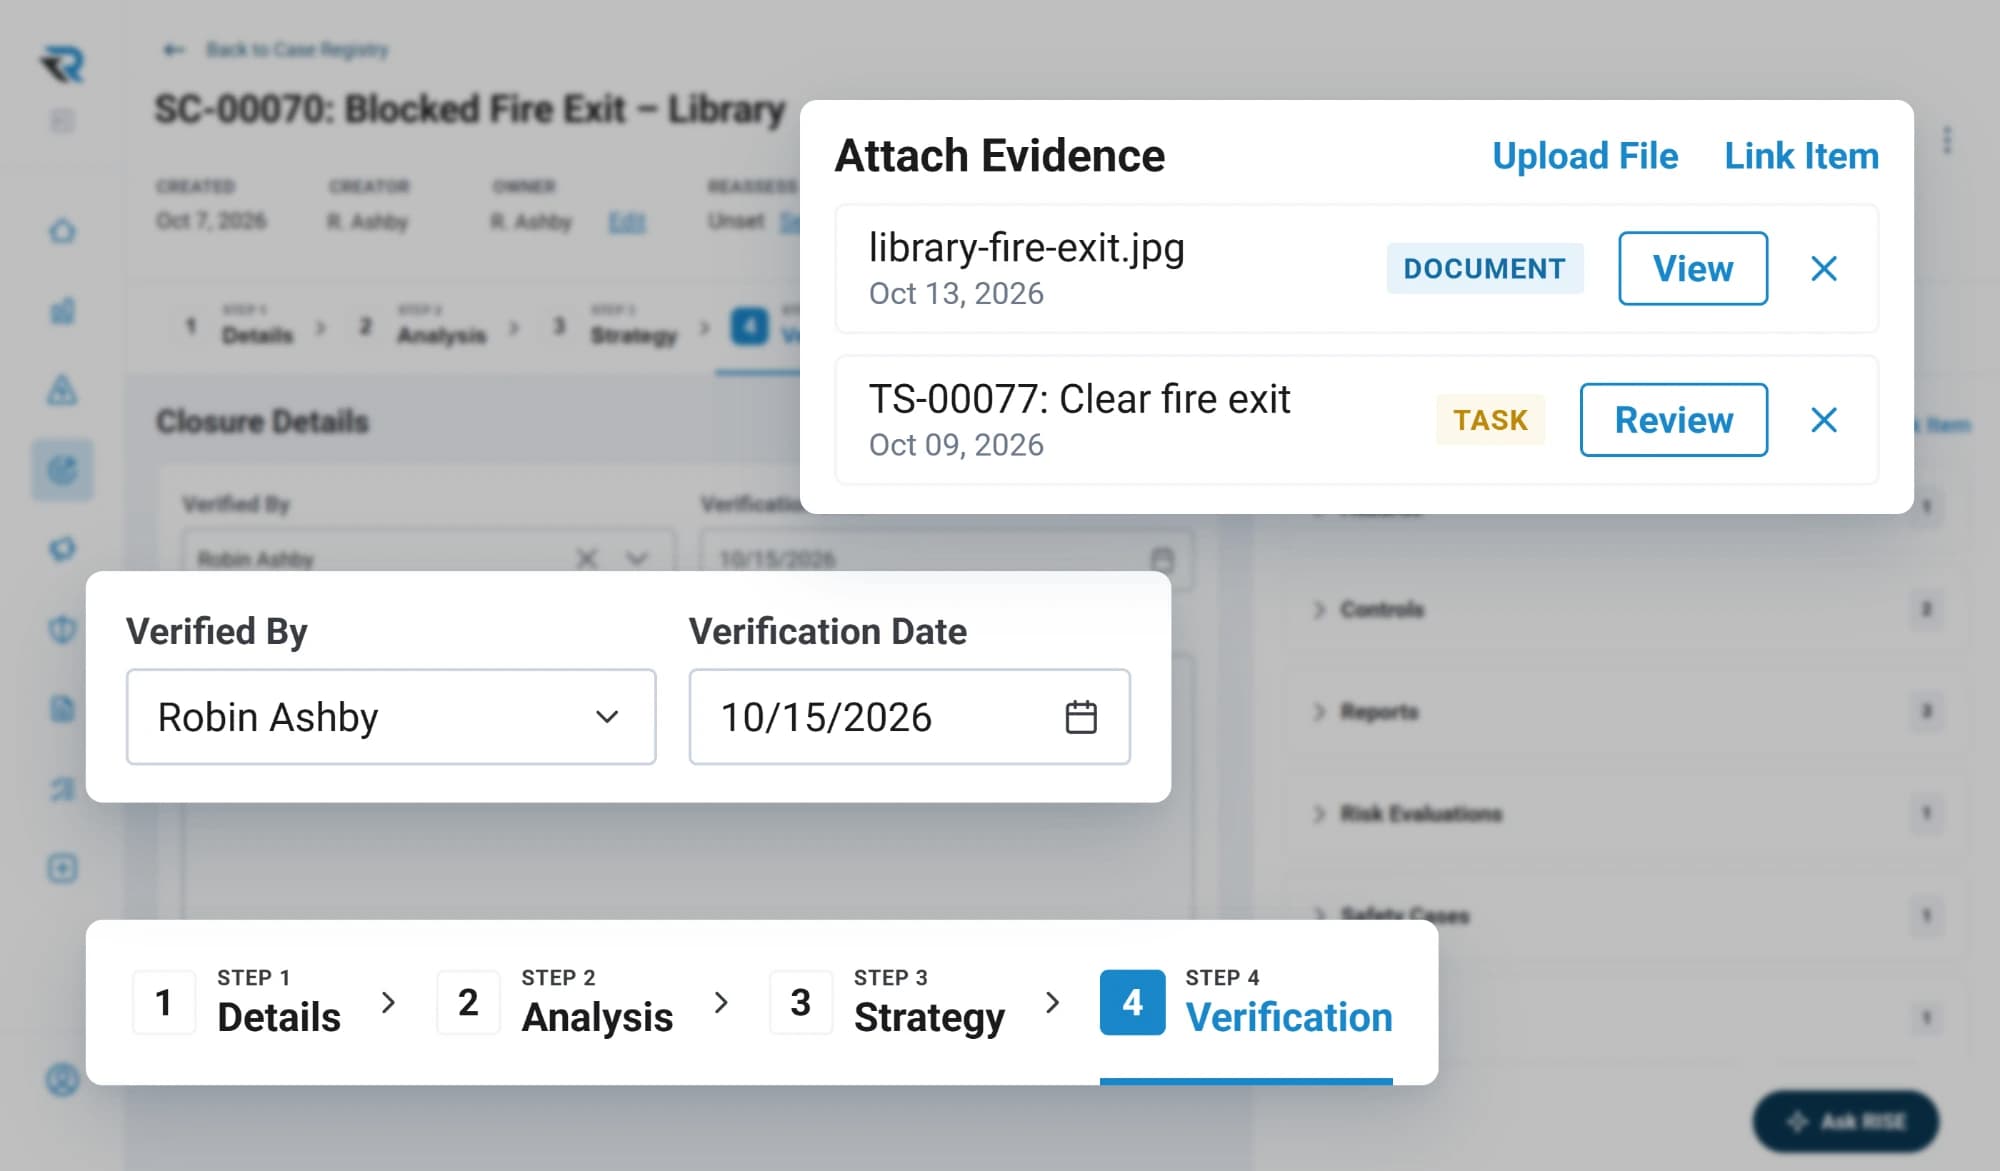Click the app logo in the sidebar

coord(63,65)
